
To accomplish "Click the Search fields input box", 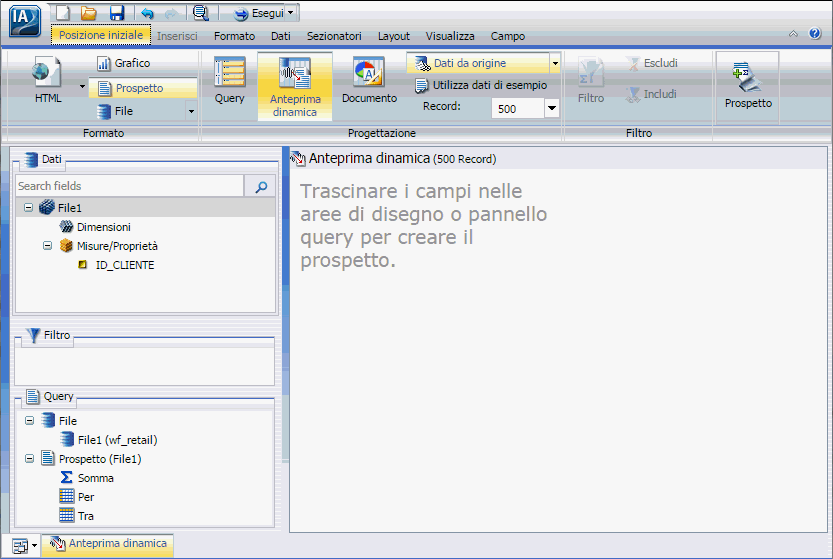I will tap(130, 186).
